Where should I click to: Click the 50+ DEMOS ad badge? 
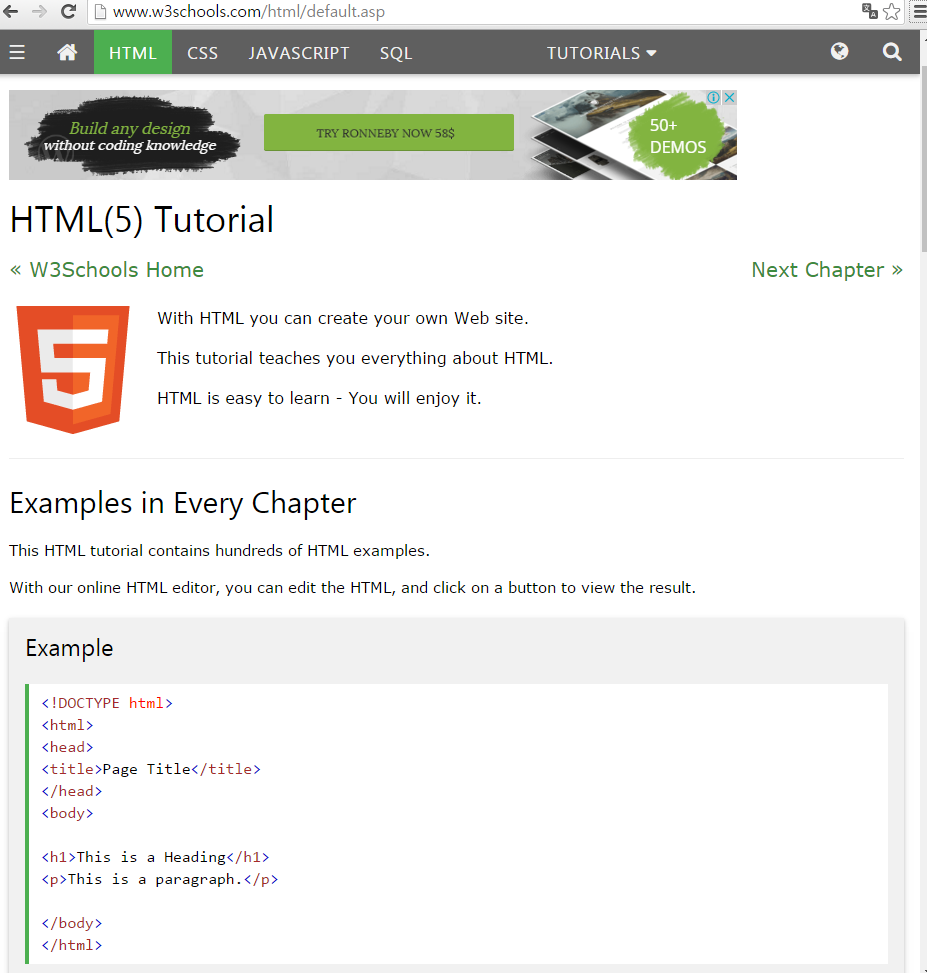tap(678, 136)
